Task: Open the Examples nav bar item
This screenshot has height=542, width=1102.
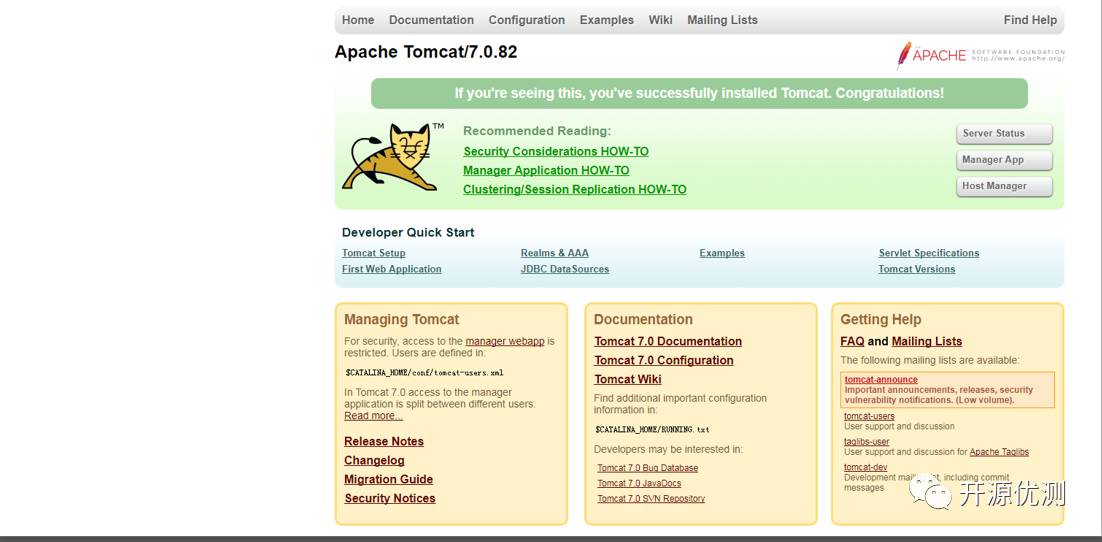Action: point(607,20)
